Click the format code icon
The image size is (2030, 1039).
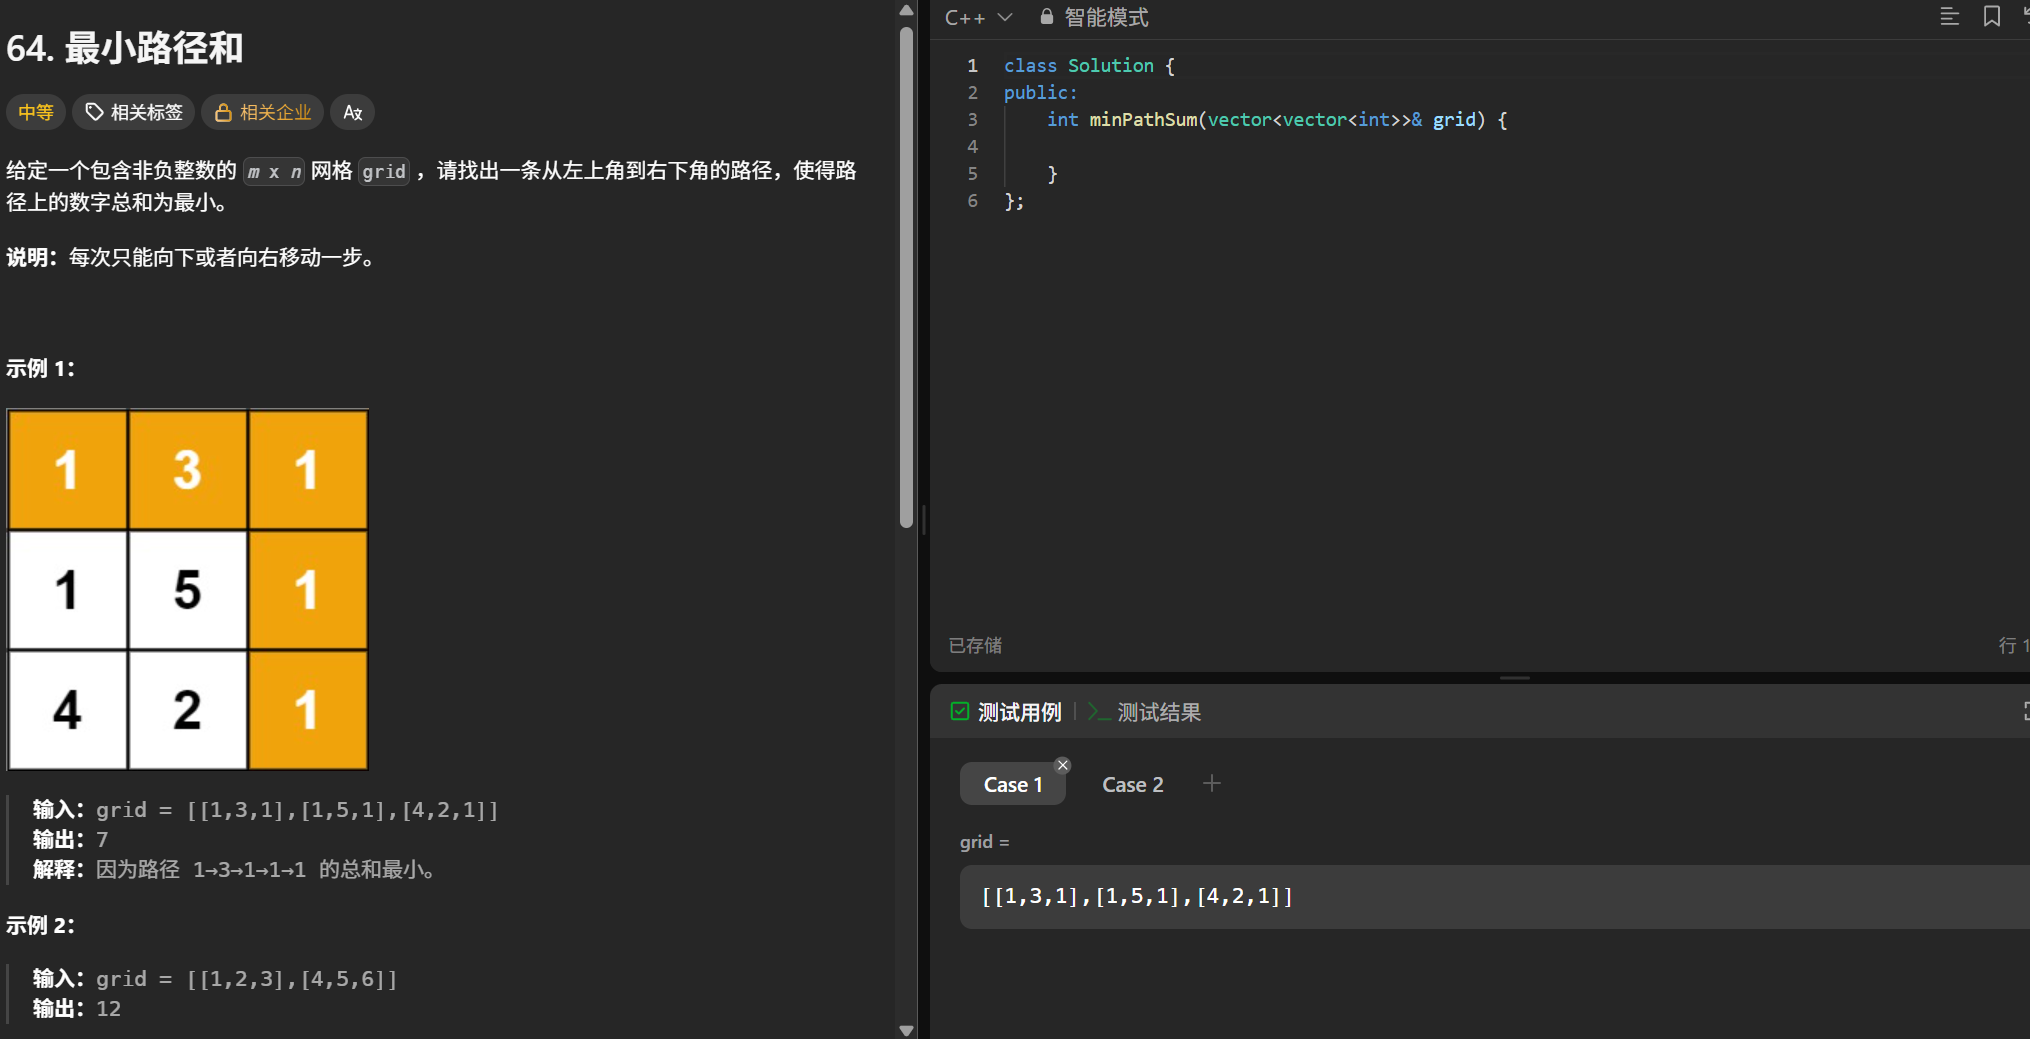[x=1949, y=17]
